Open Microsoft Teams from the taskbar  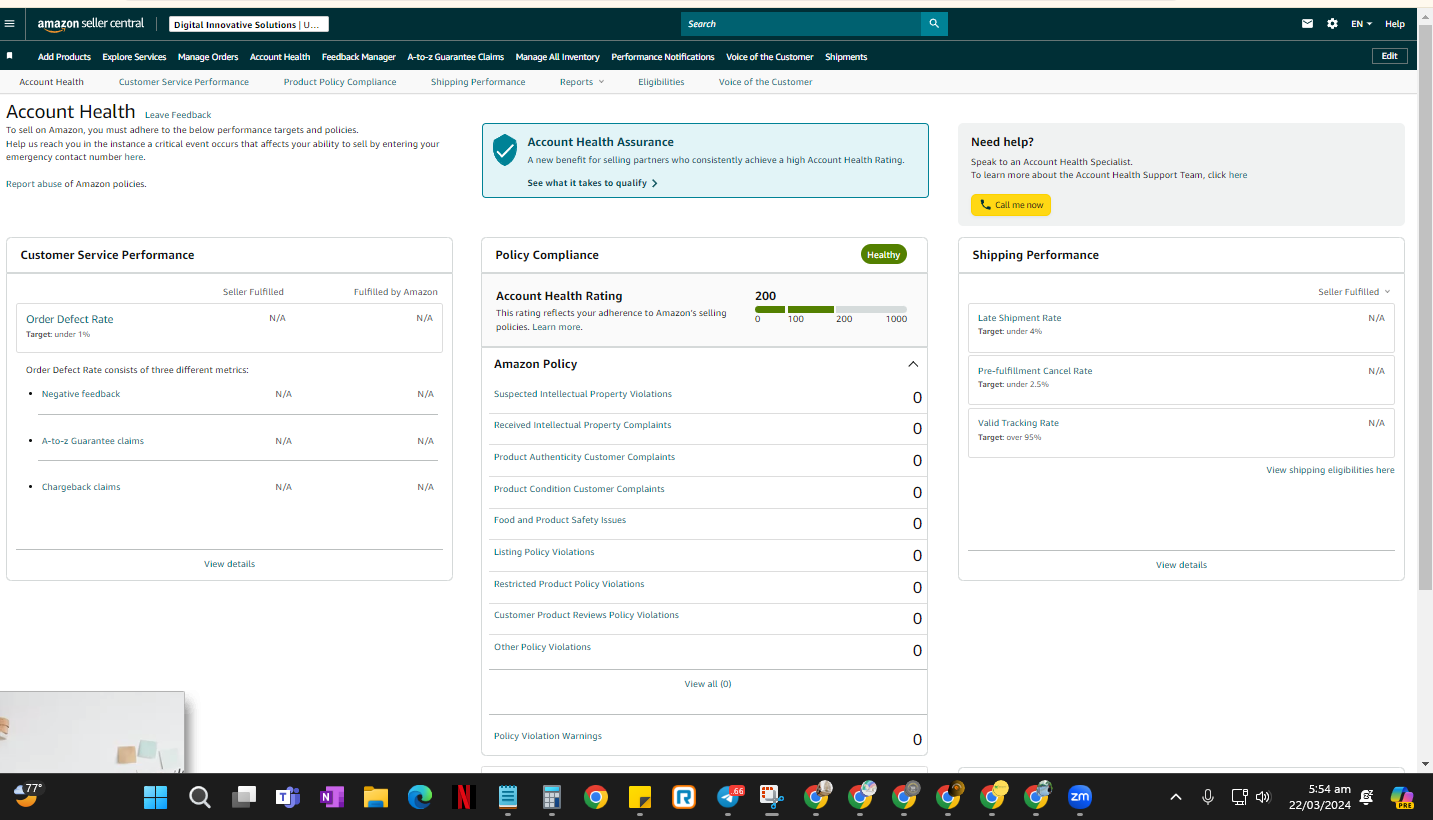(288, 797)
